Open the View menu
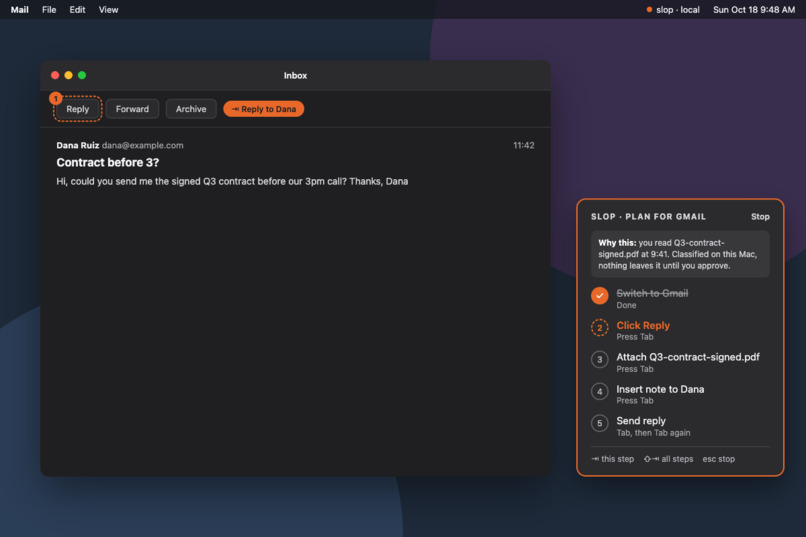806x537 pixels. [x=108, y=10]
